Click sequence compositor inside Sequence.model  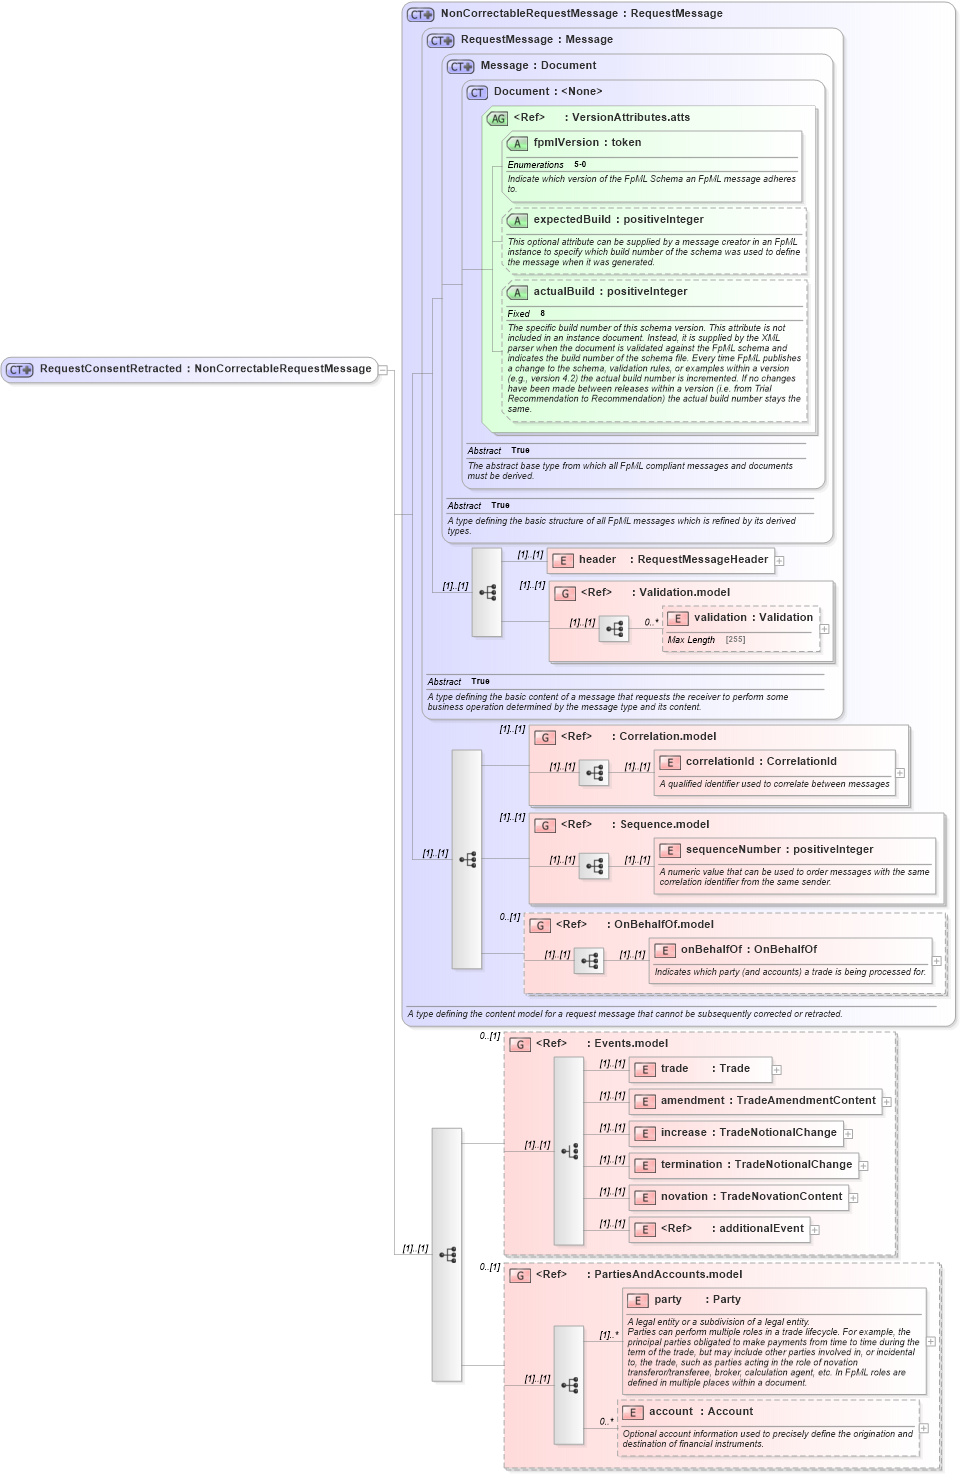coord(594,866)
